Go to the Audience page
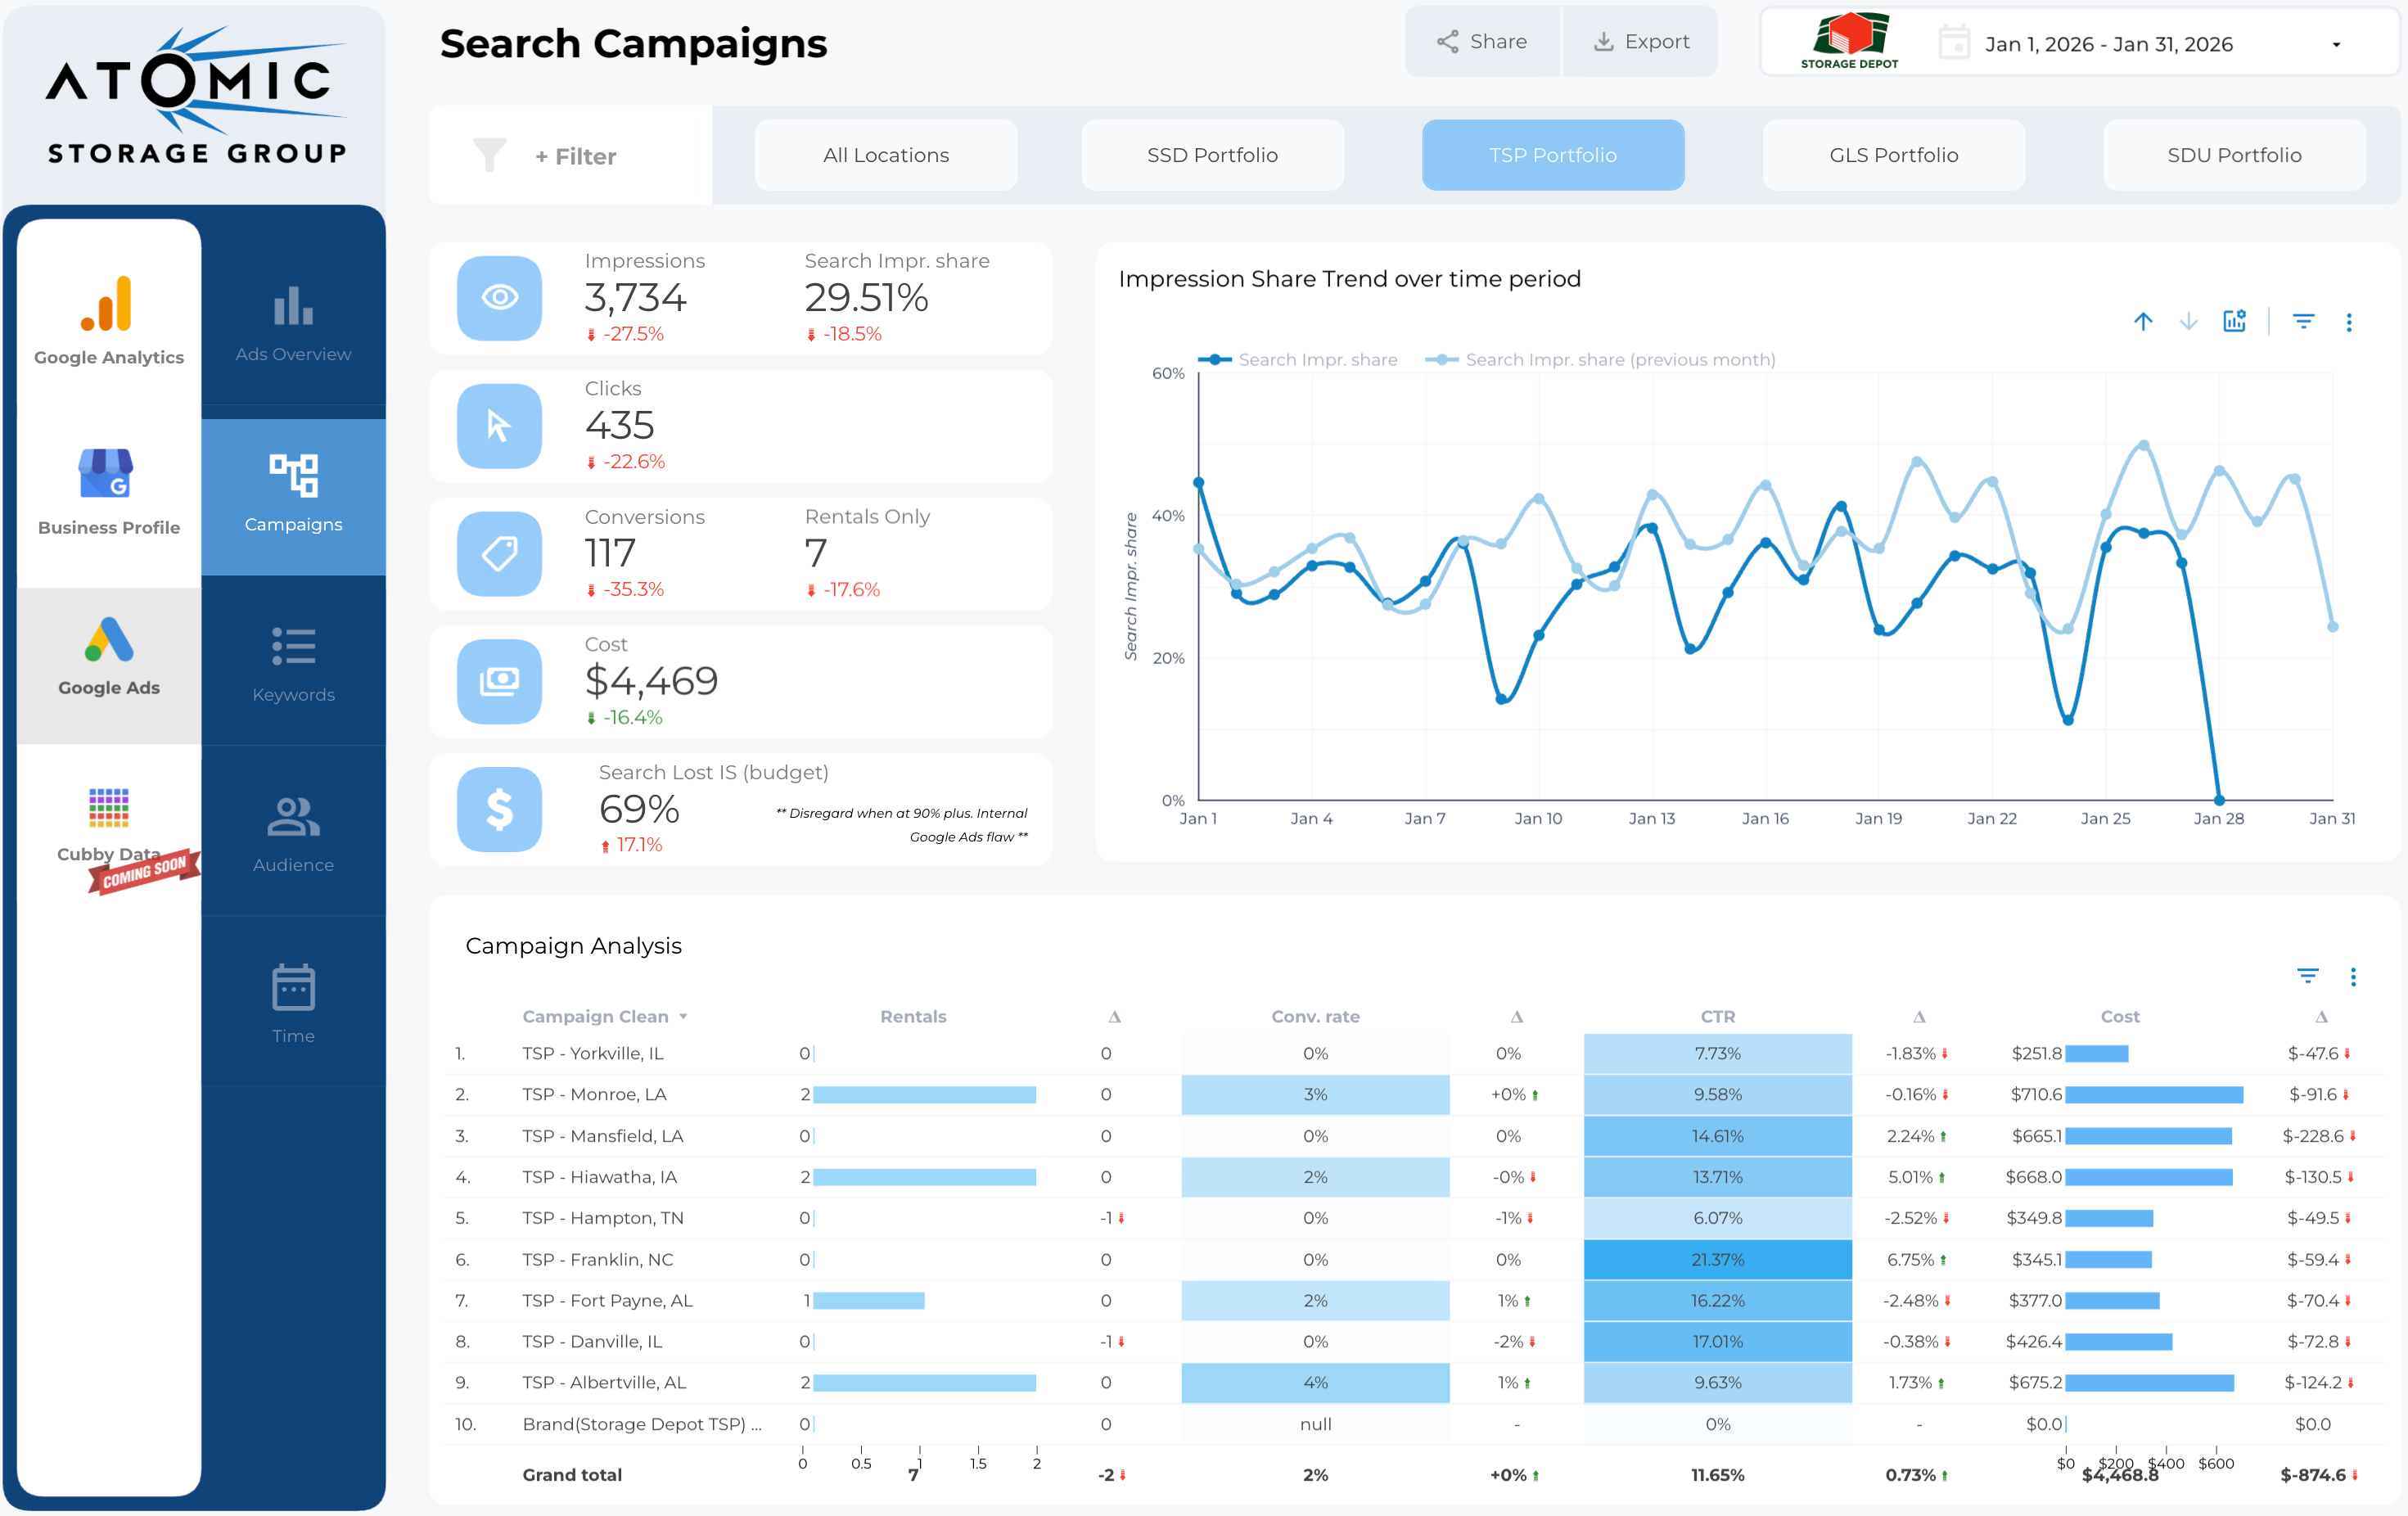Screen dimensions: 2408x1516 coord(293,834)
